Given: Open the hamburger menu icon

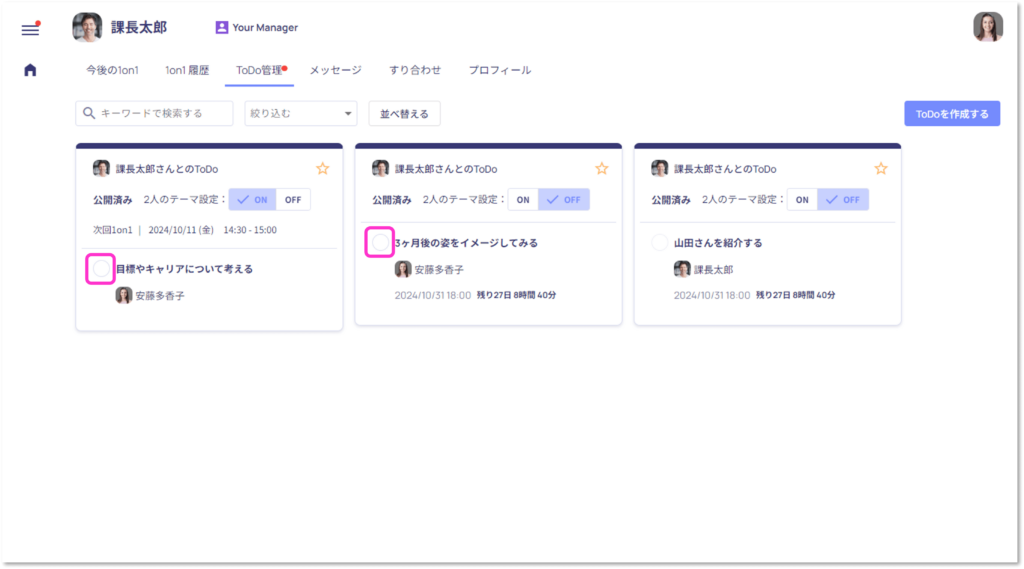Looking at the screenshot, I should (30, 29).
